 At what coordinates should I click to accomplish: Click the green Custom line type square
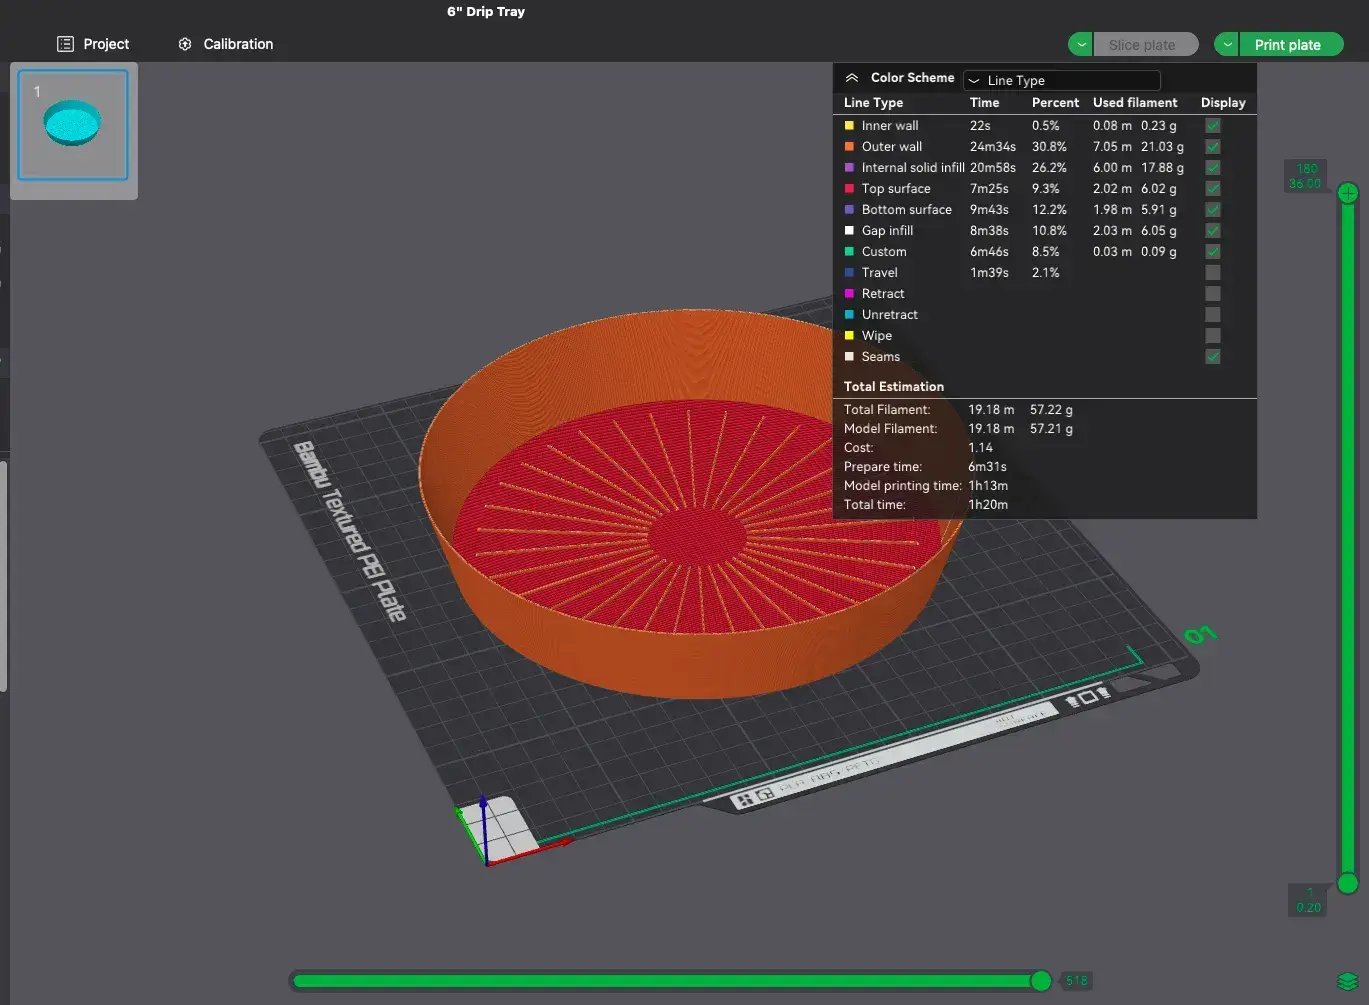[x=849, y=252]
